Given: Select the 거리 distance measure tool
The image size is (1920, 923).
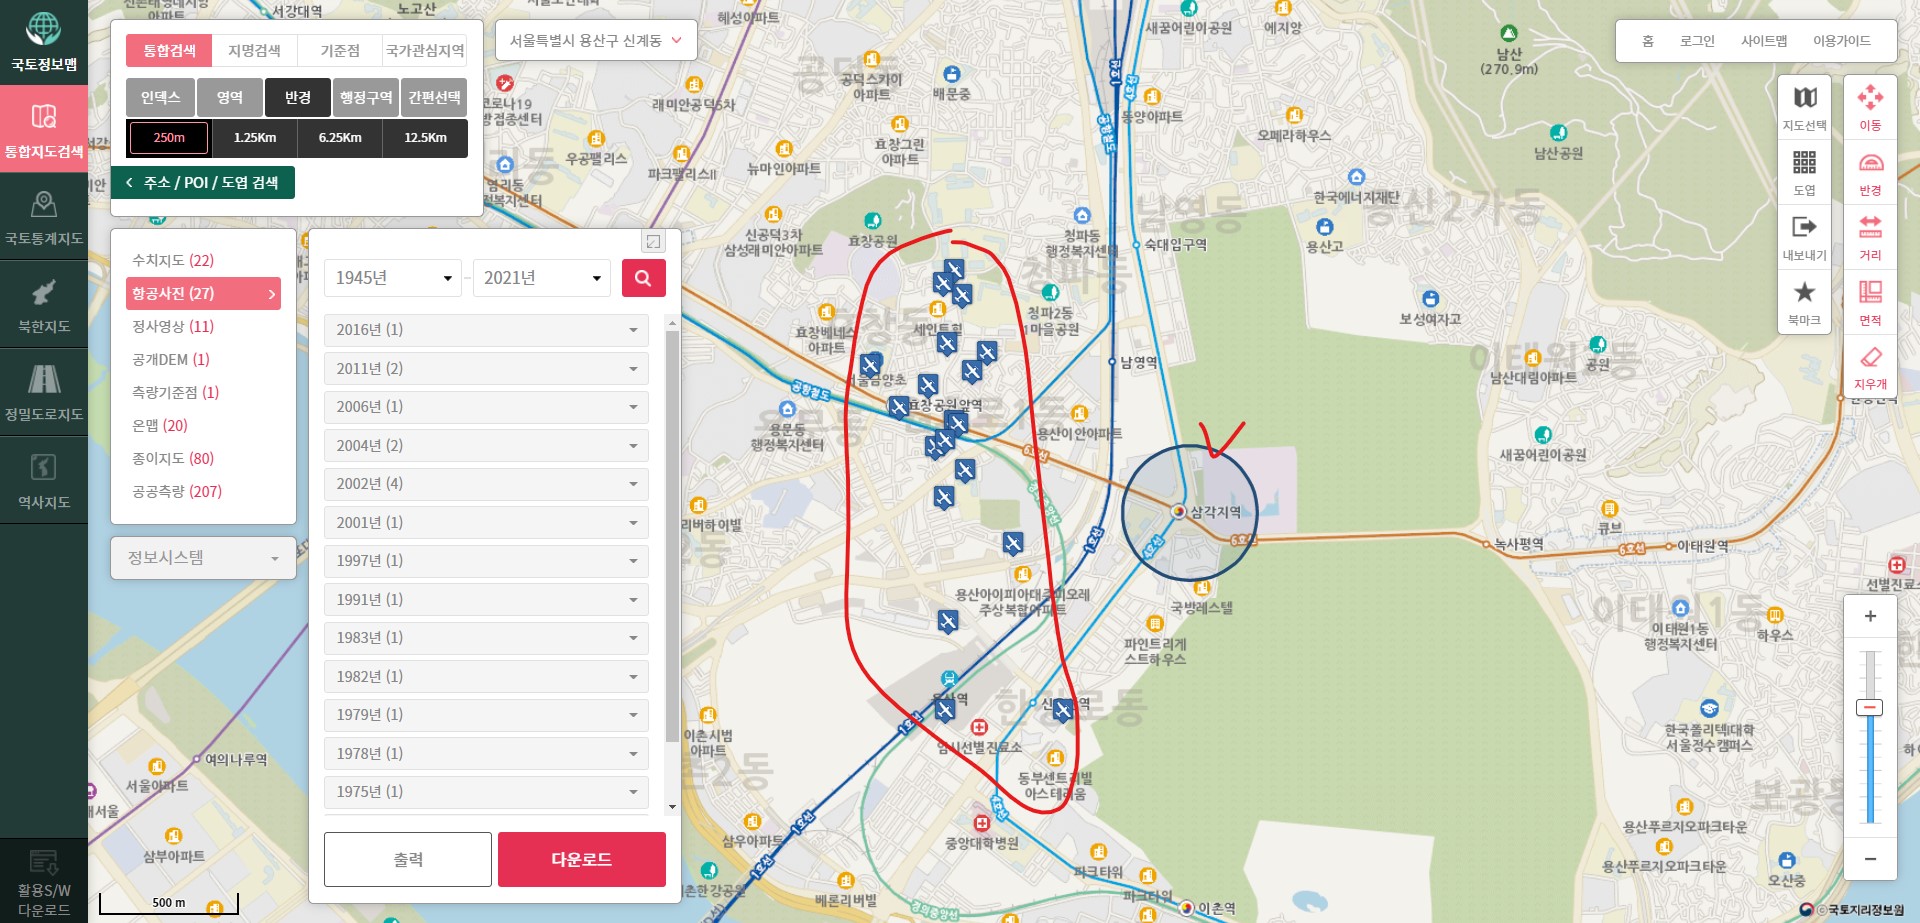Looking at the screenshot, I should click(x=1870, y=237).
